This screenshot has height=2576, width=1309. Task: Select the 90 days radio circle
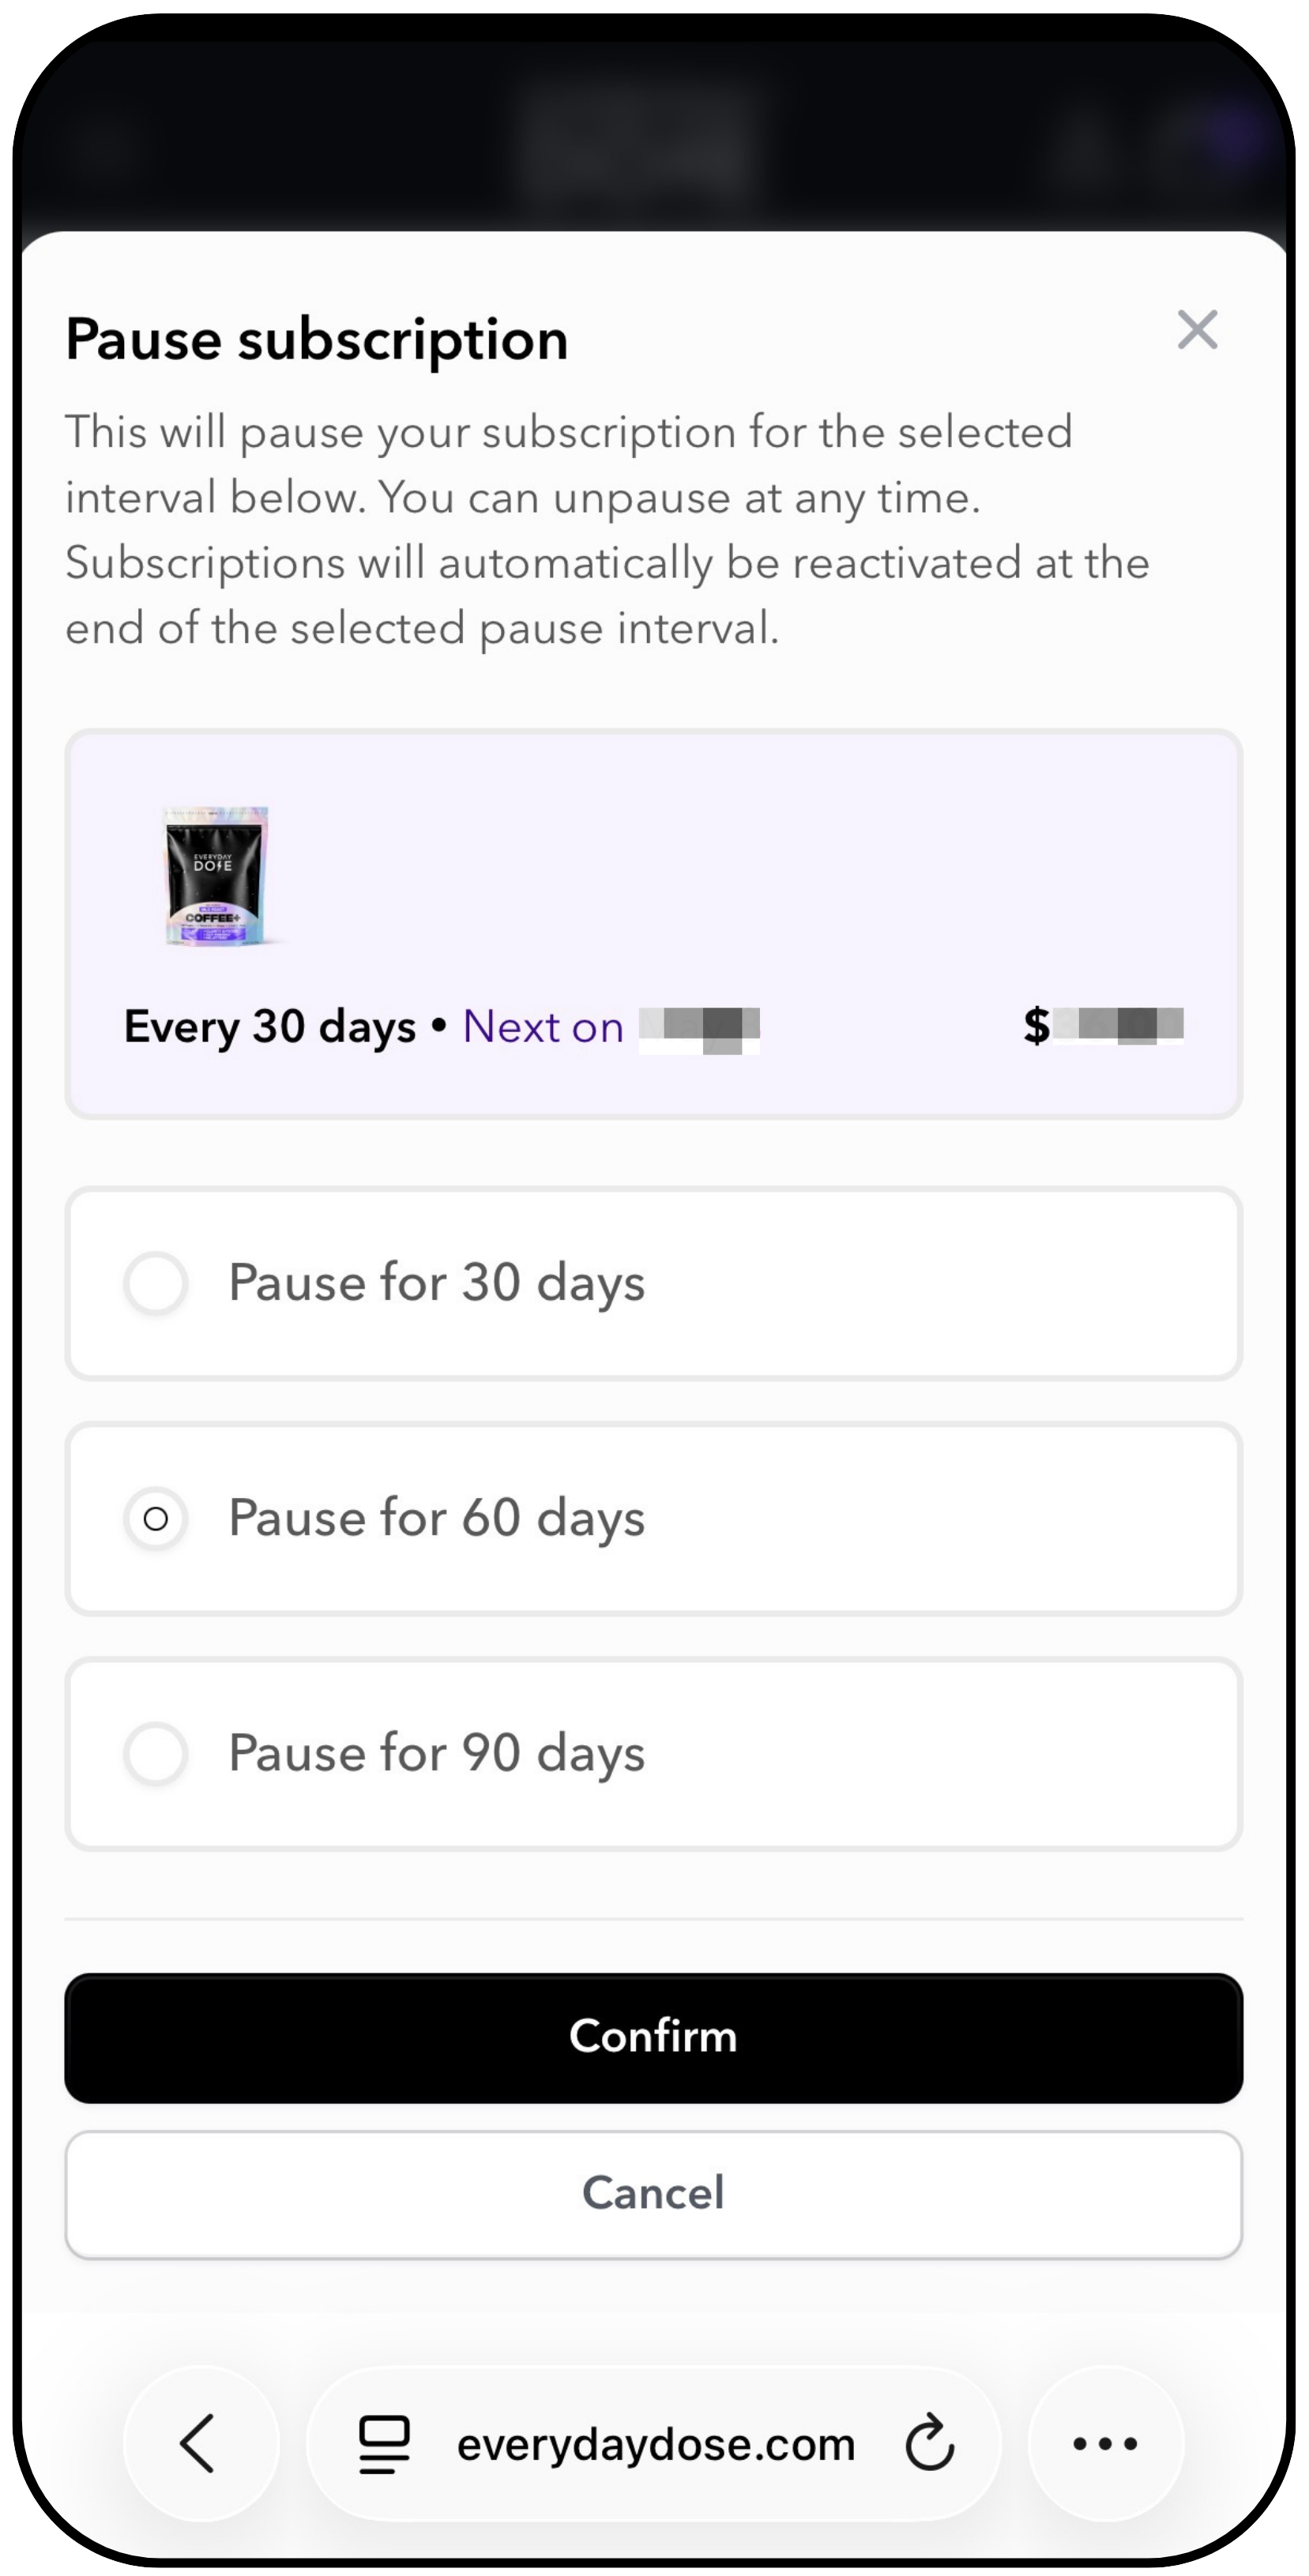click(156, 1753)
